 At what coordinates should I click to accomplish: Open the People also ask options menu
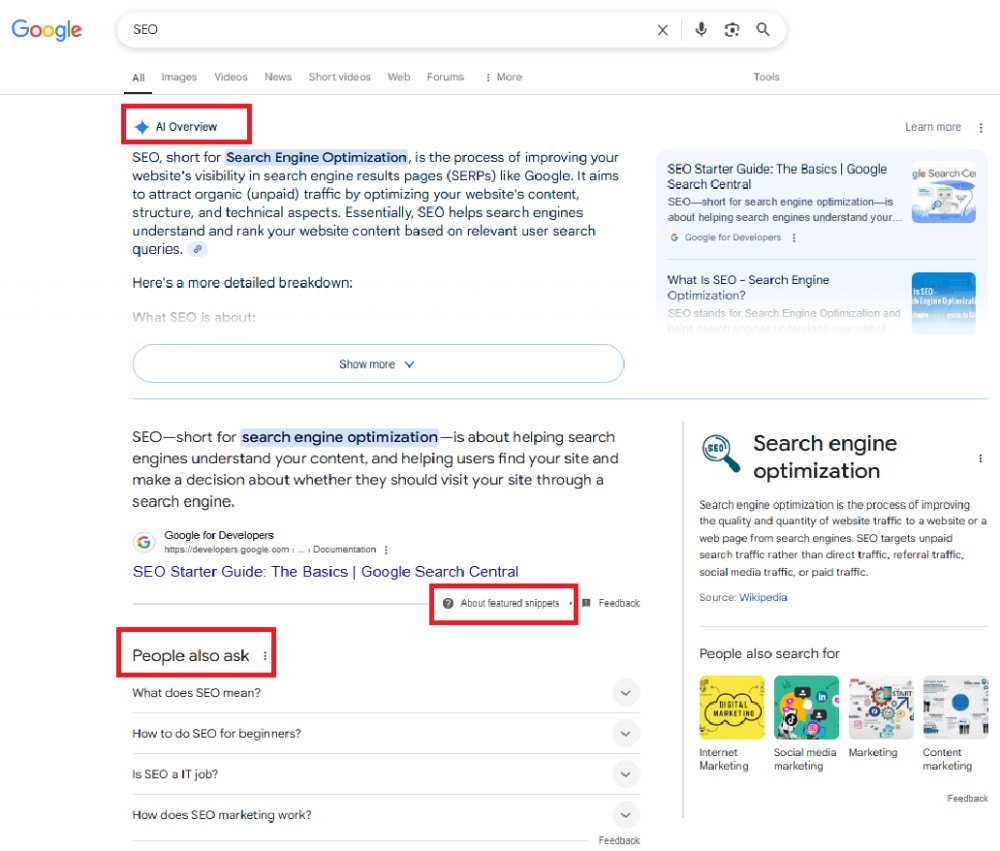pyautogui.click(x=265, y=656)
